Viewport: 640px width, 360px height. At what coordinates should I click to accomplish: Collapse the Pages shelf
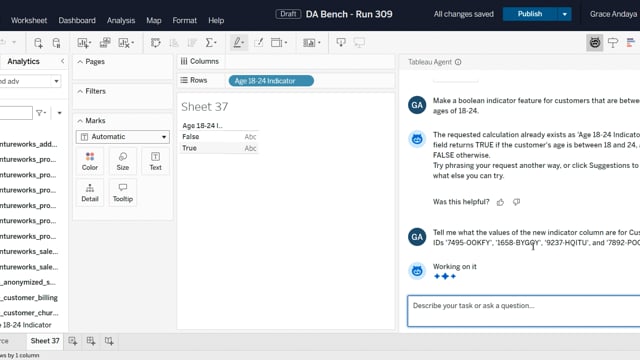(x=80, y=62)
